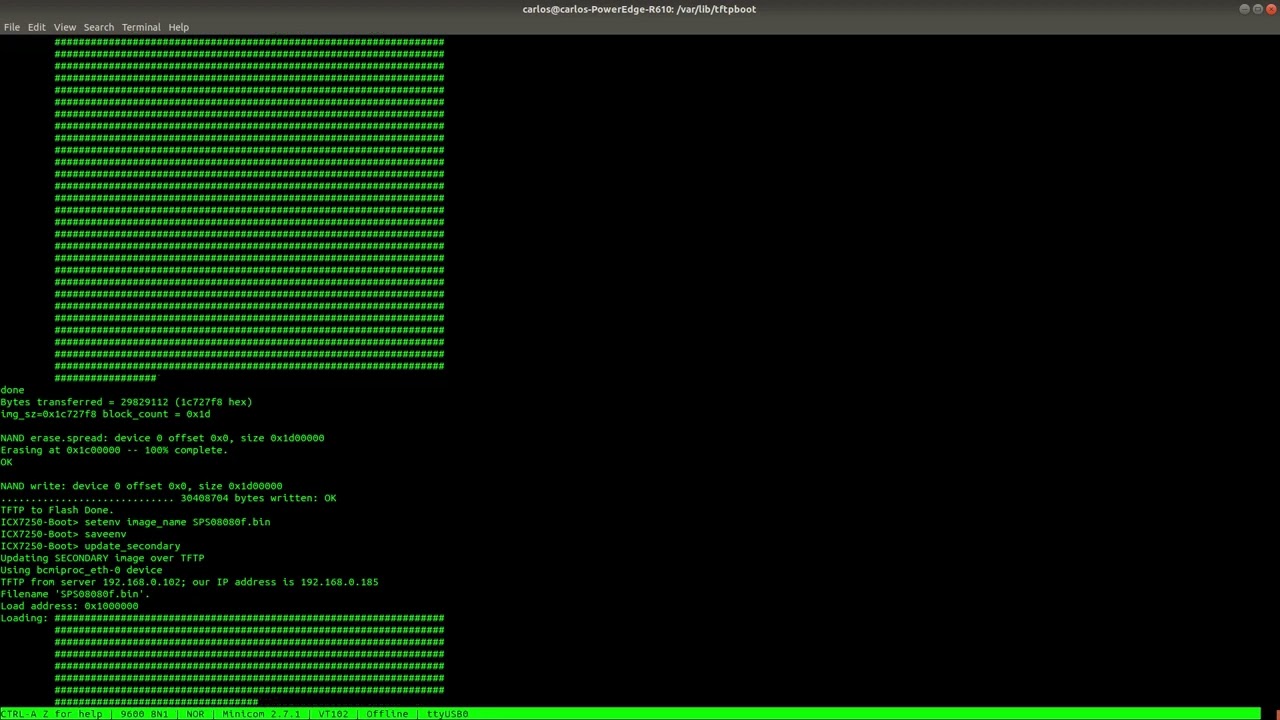Open the Edit menu
This screenshot has width=1280, height=720.
click(x=37, y=27)
